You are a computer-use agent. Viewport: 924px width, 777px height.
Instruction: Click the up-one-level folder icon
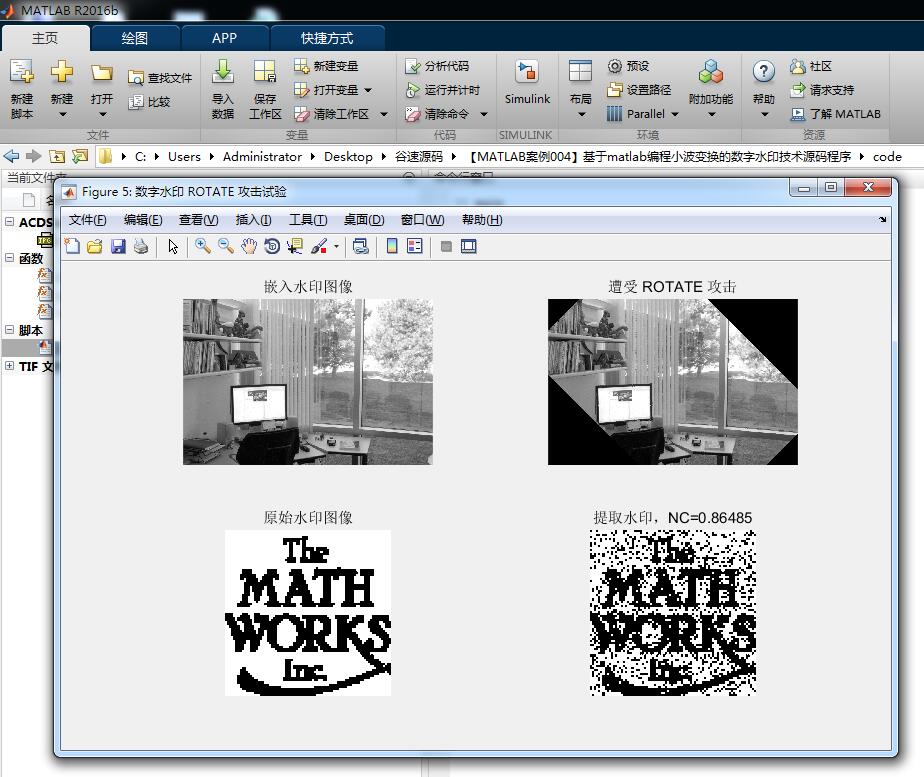tap(57, 156)
